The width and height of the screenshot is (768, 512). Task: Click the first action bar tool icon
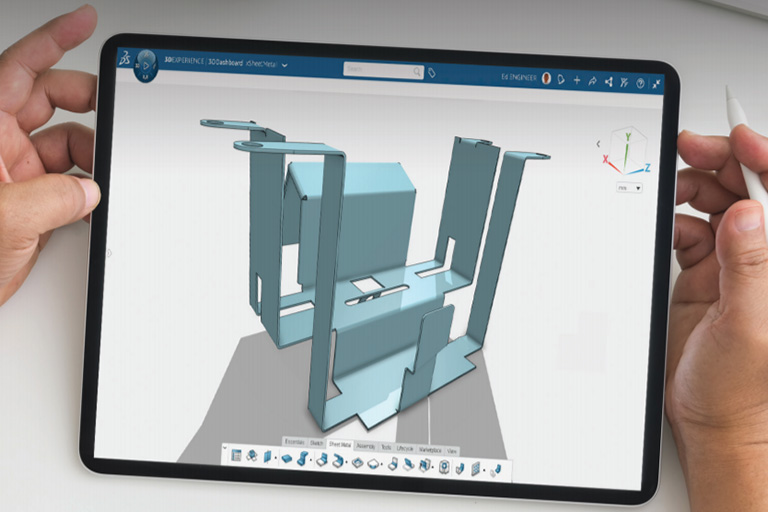pos(236,456)
